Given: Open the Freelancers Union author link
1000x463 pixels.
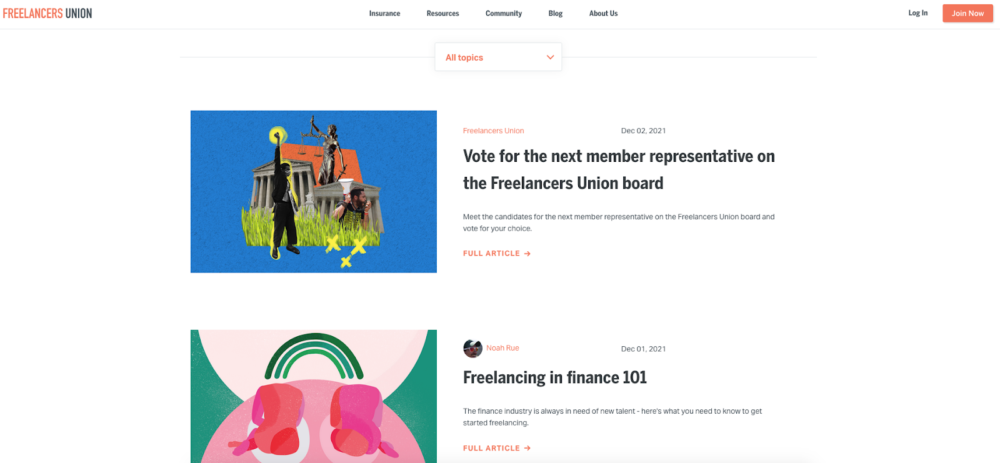Looking at the screenshot, I should [x=494, y=131].
